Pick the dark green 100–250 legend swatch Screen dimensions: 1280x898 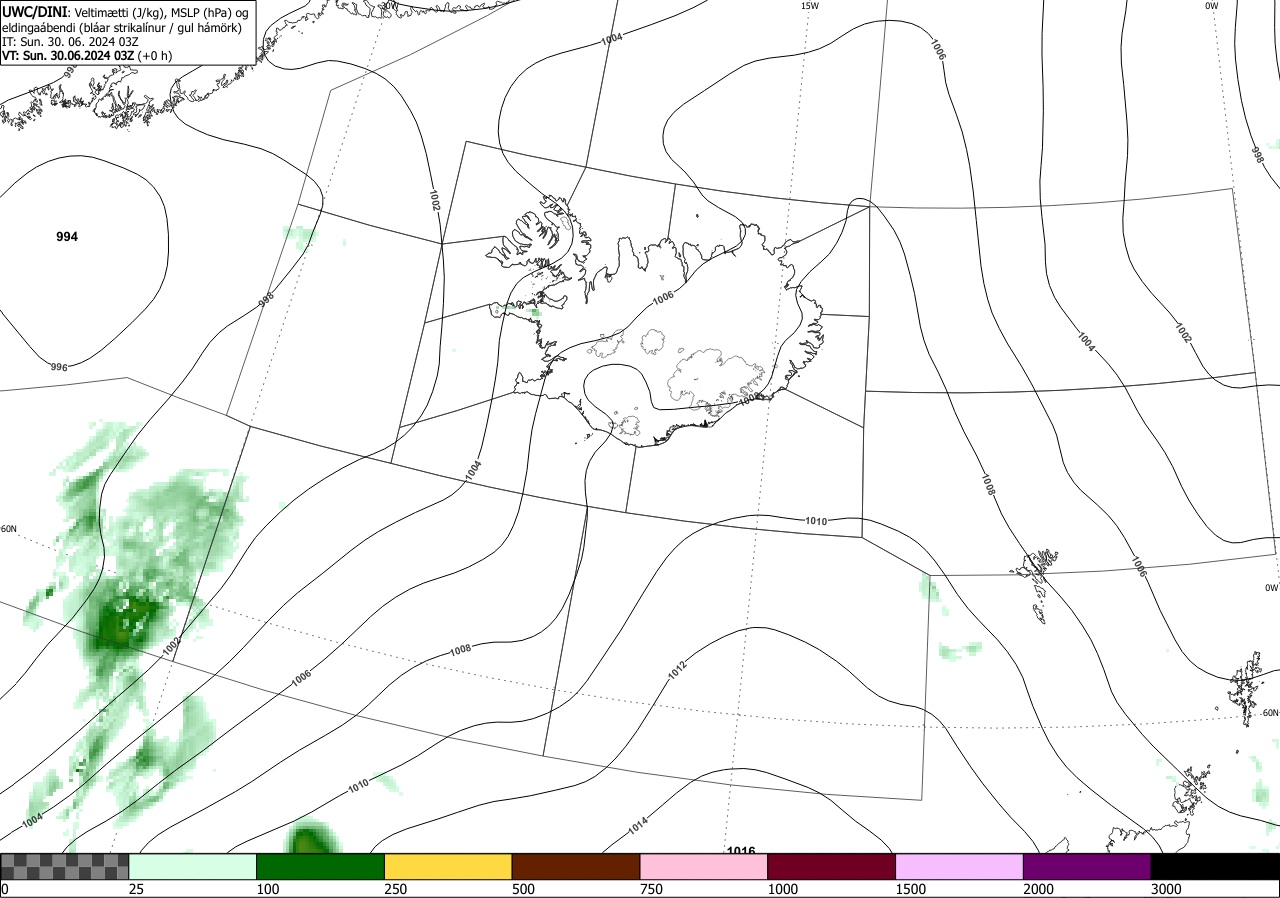click(320, 866)
